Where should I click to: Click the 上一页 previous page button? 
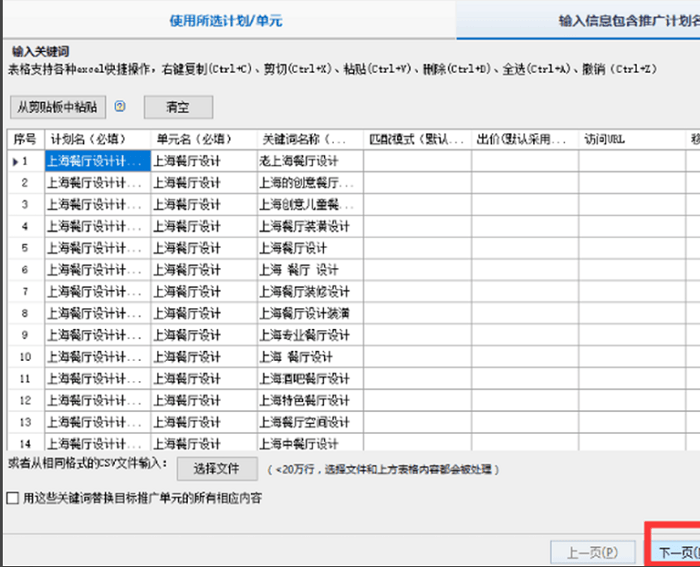pos(593,552)
